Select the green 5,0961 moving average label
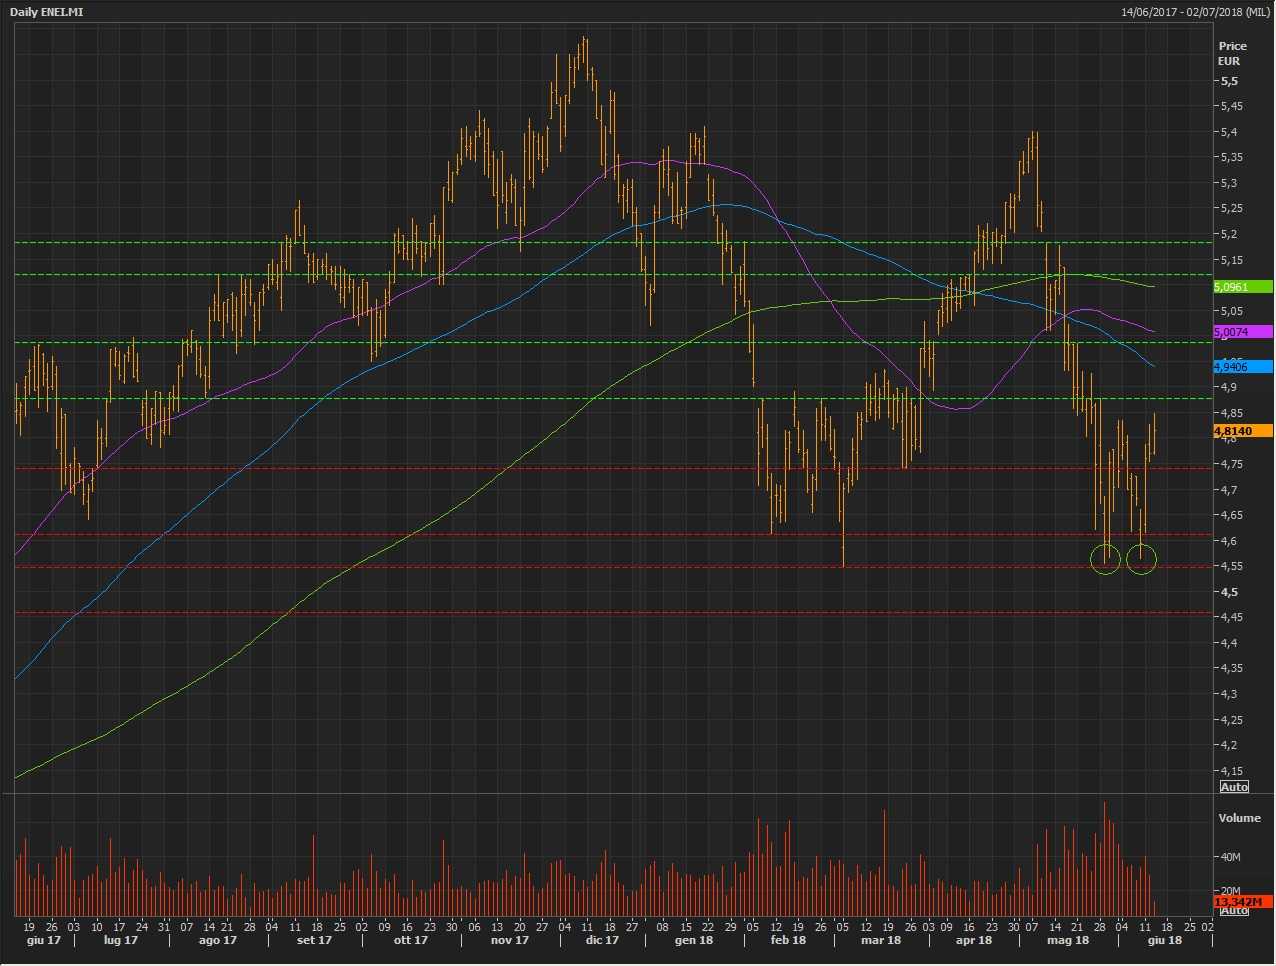This screenshot has height=966, width=1276. click(x=1243, y=287)
